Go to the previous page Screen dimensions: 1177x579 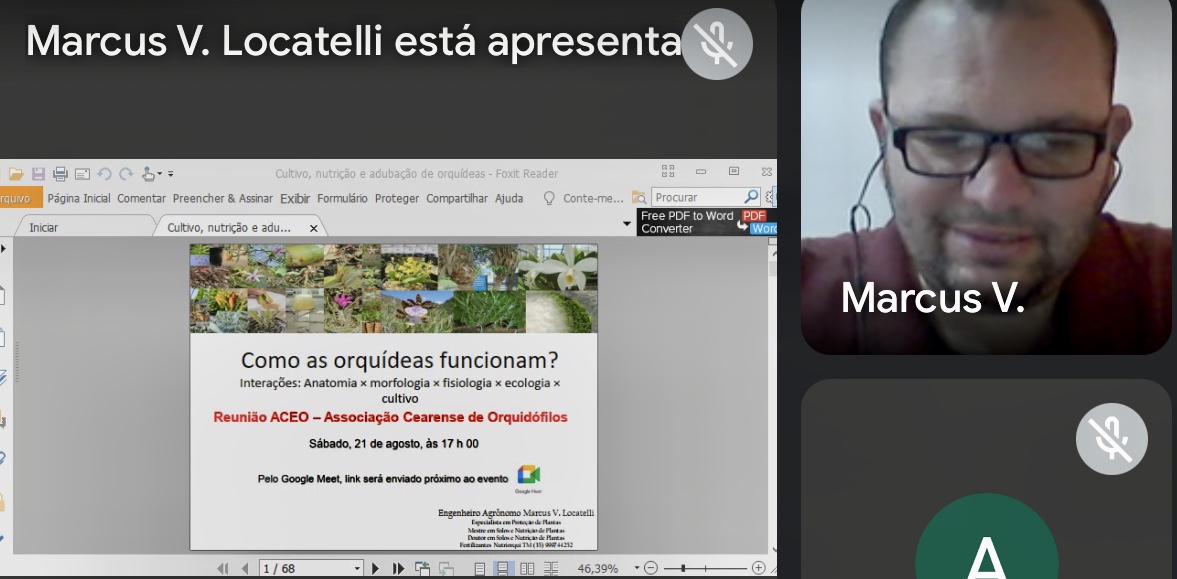point(245,568)
